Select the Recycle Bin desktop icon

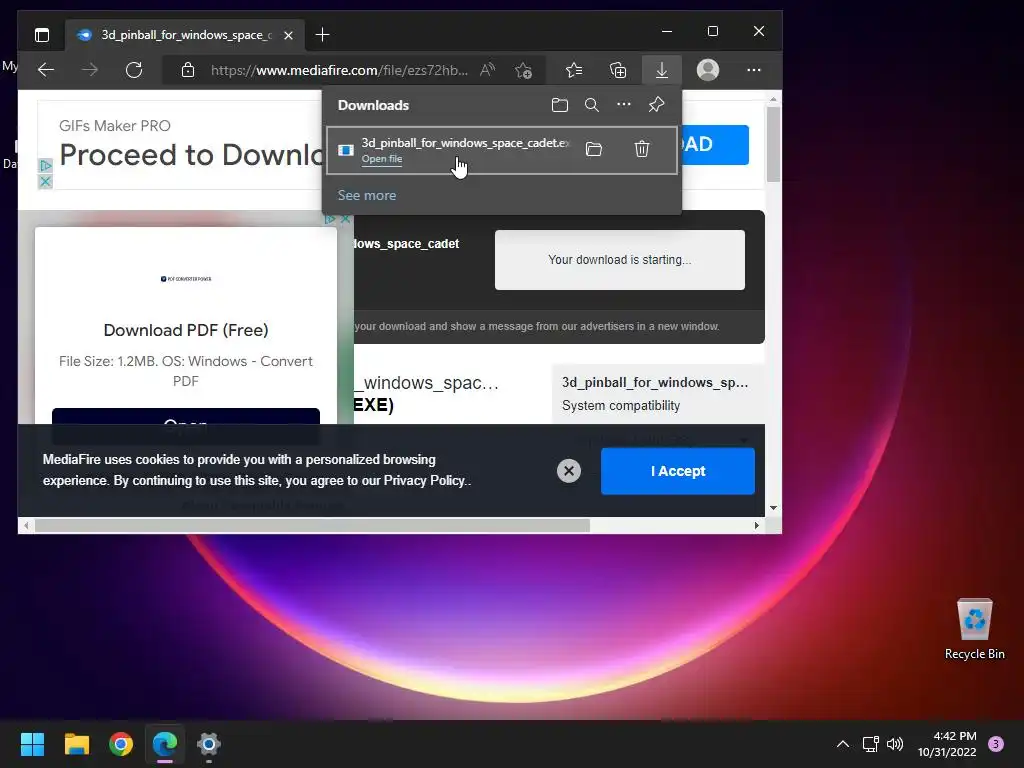click(974, 629)
